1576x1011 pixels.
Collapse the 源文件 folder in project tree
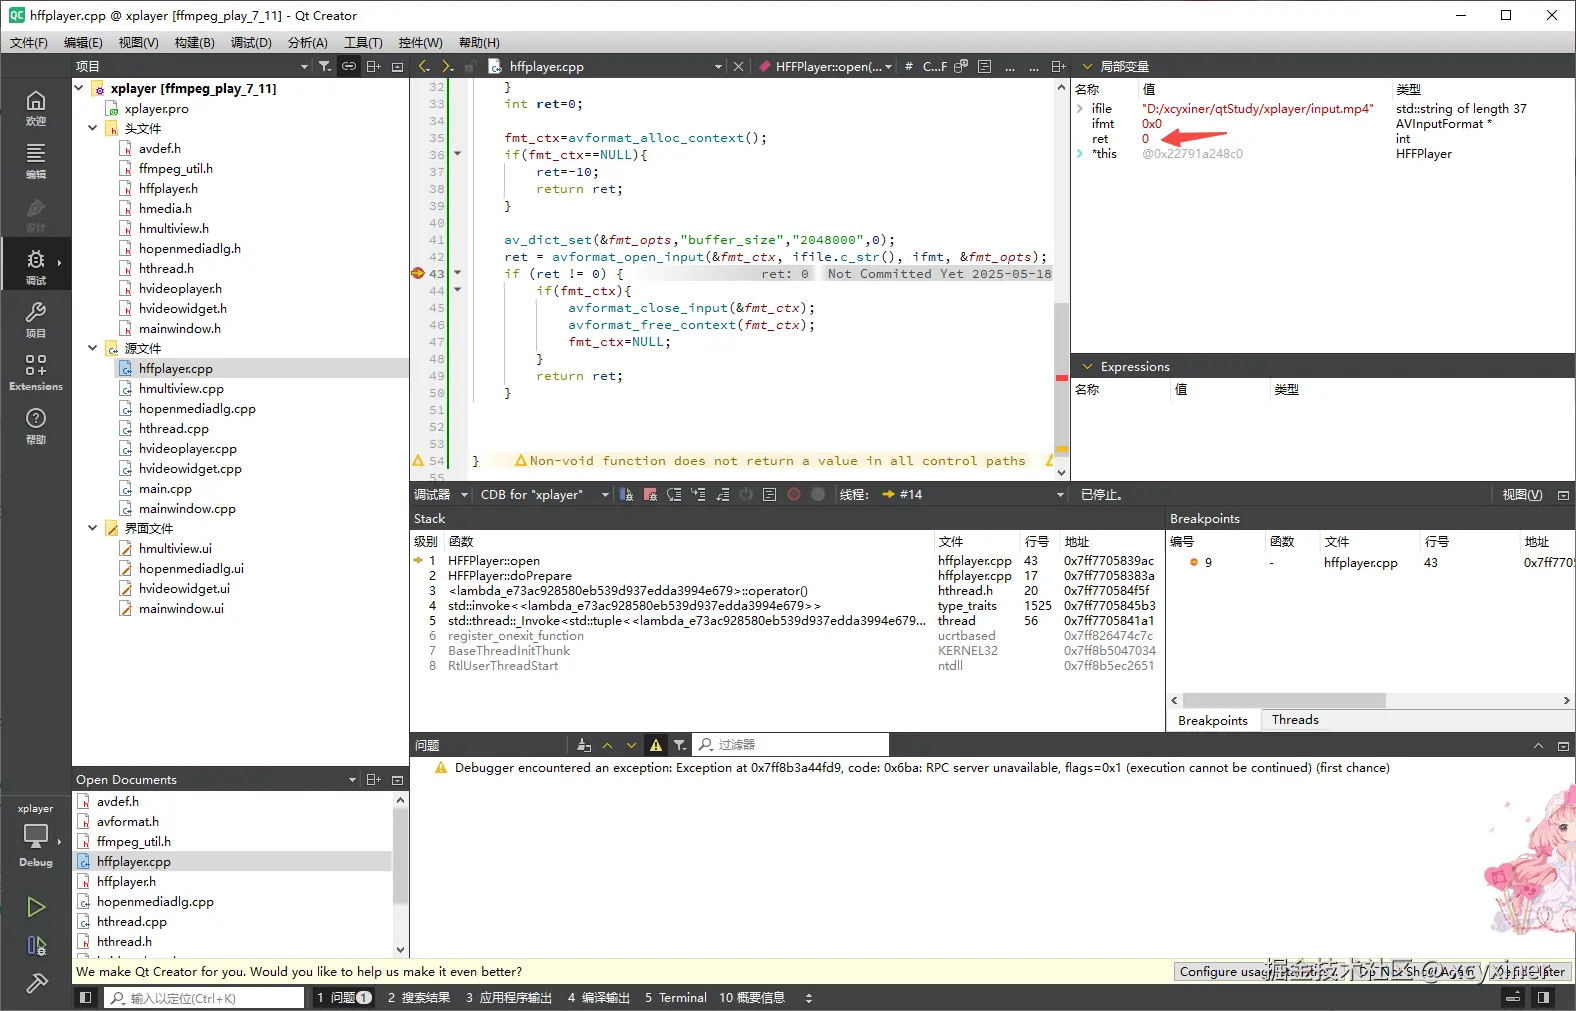click(x=93, y=348)
